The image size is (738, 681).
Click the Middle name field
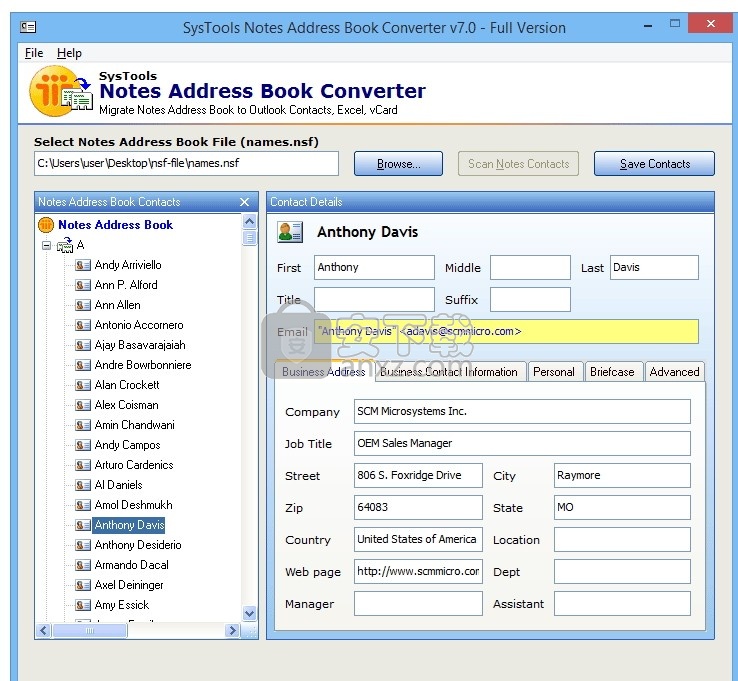tap(530, 267)
